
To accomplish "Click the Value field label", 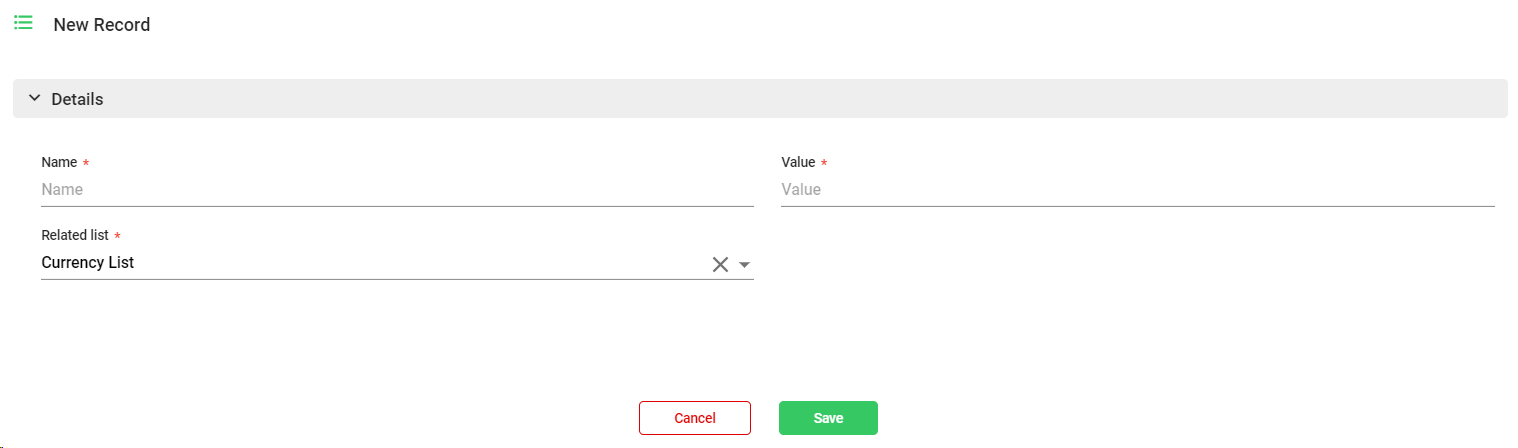I will [798, 162].
